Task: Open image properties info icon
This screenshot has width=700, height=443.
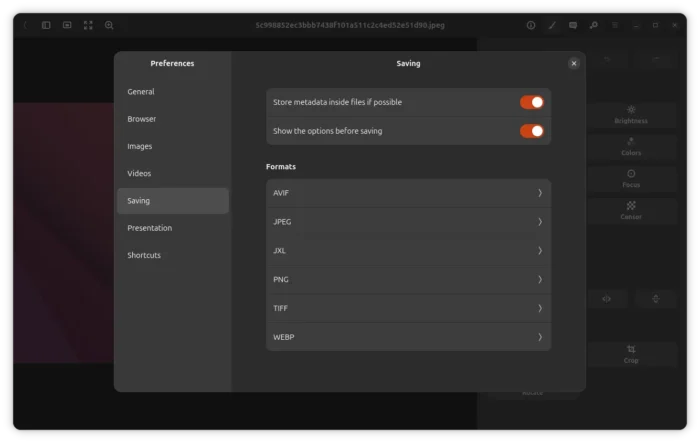Action: point(531,25)
